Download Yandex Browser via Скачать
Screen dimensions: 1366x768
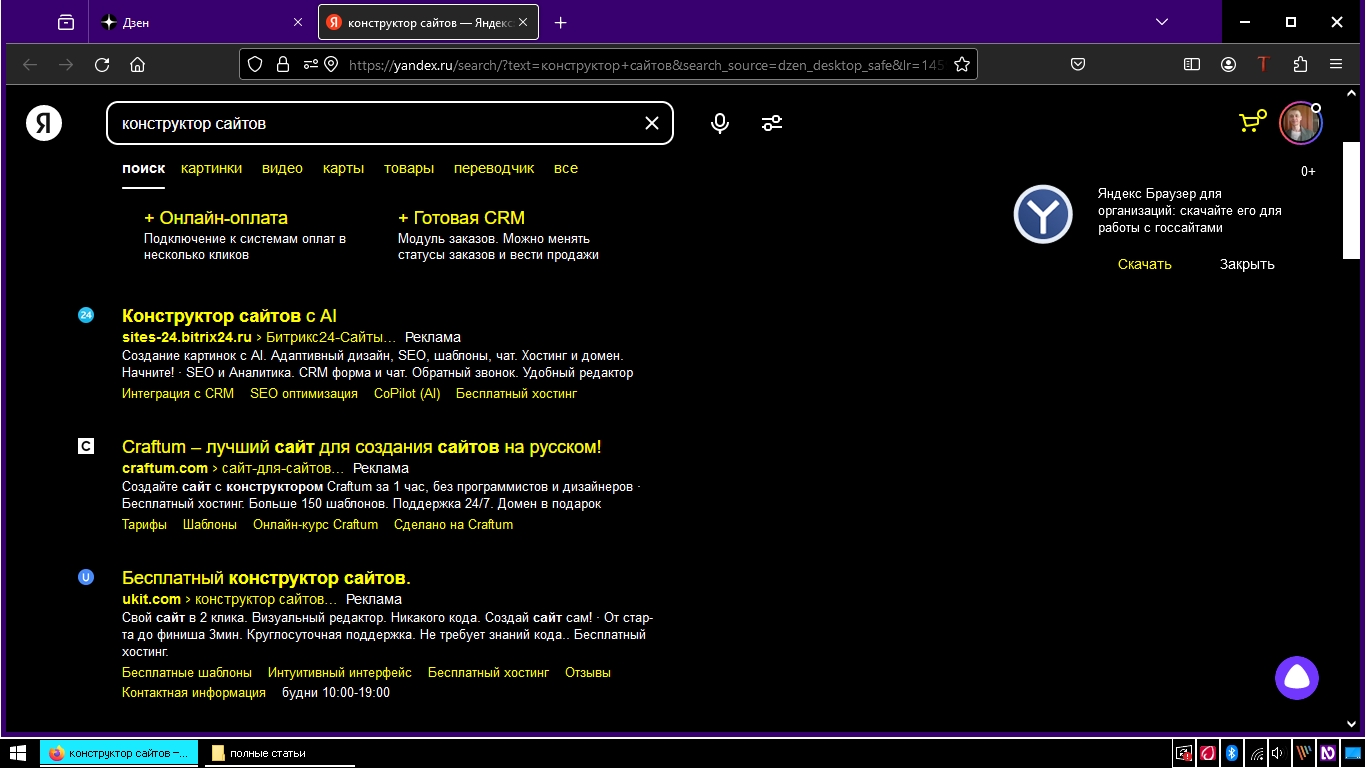point(1144,264)
